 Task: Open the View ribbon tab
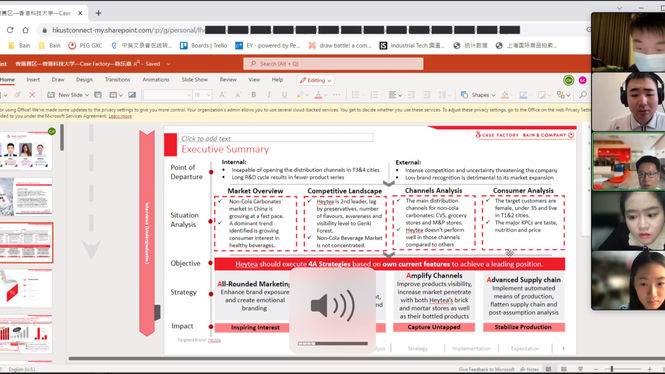[254, 80]
